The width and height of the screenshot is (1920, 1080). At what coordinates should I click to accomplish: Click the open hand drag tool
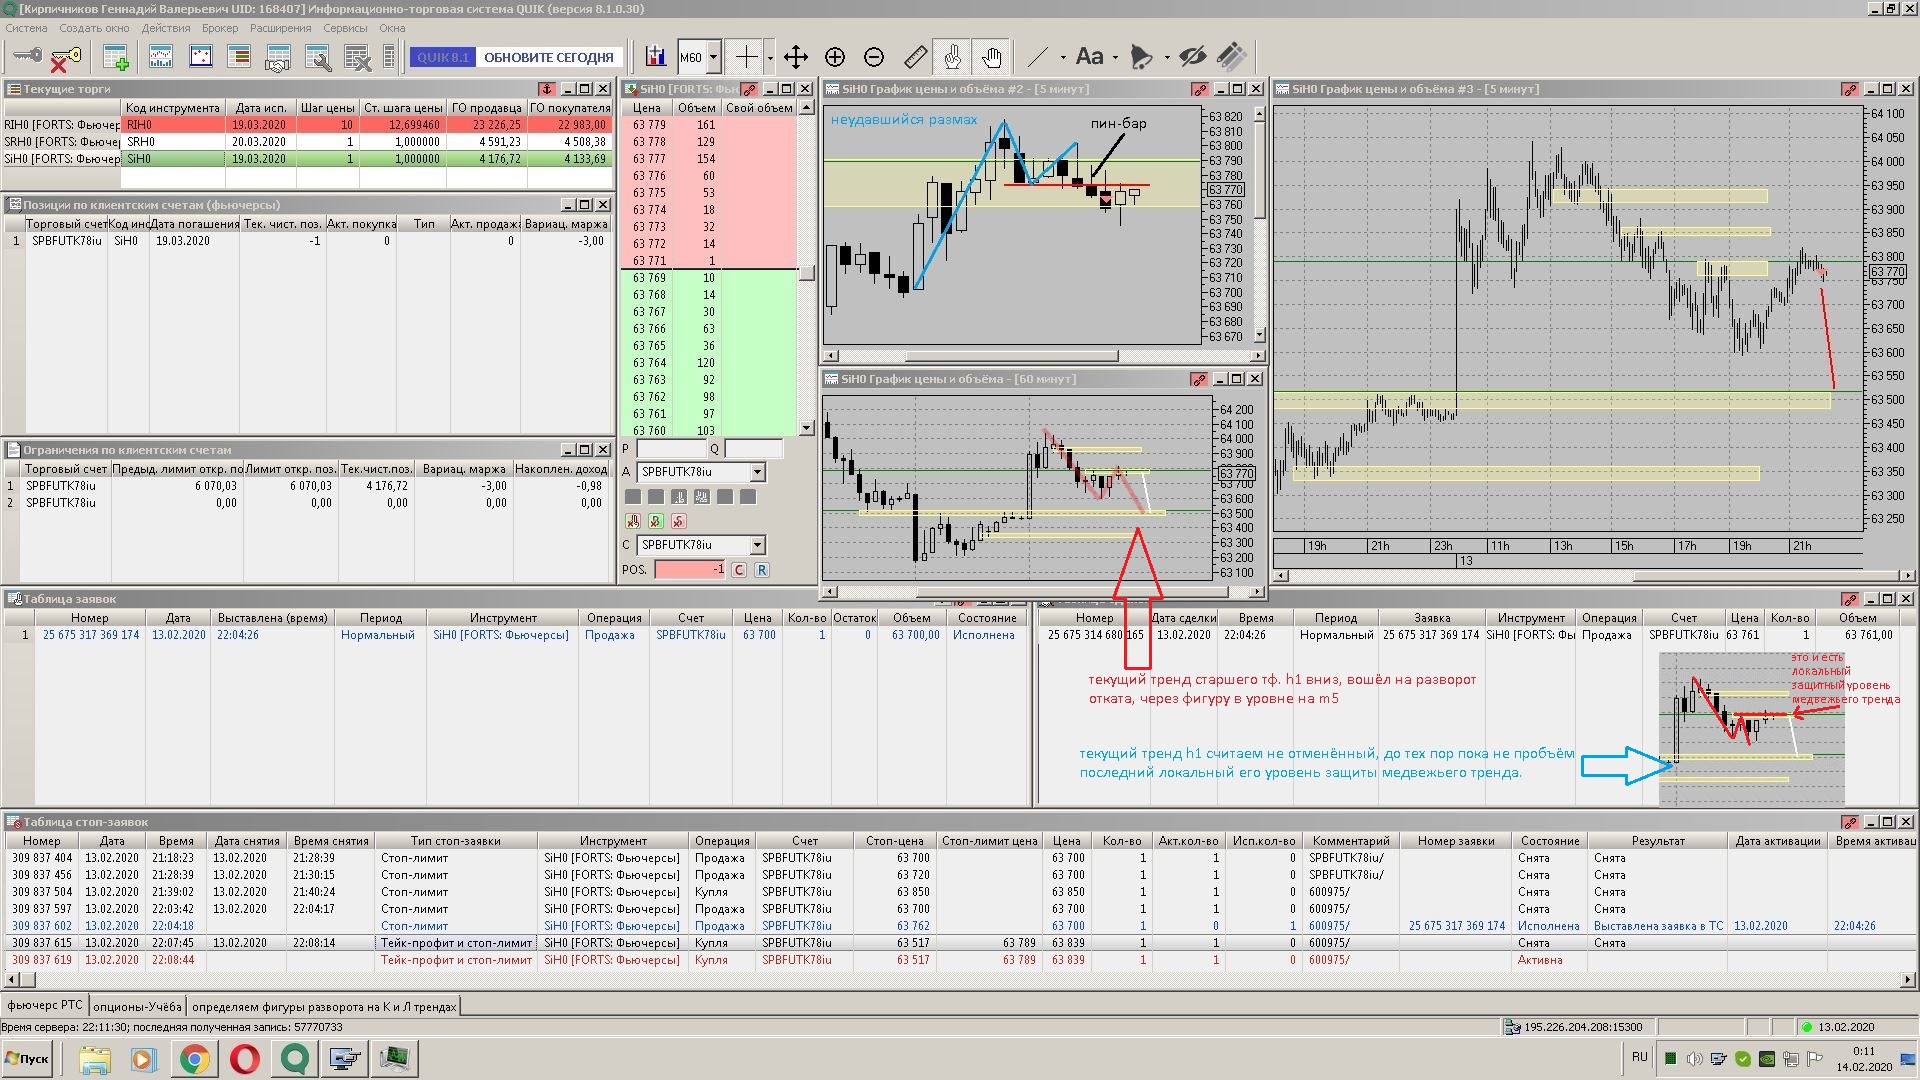[x=991, y=57]
